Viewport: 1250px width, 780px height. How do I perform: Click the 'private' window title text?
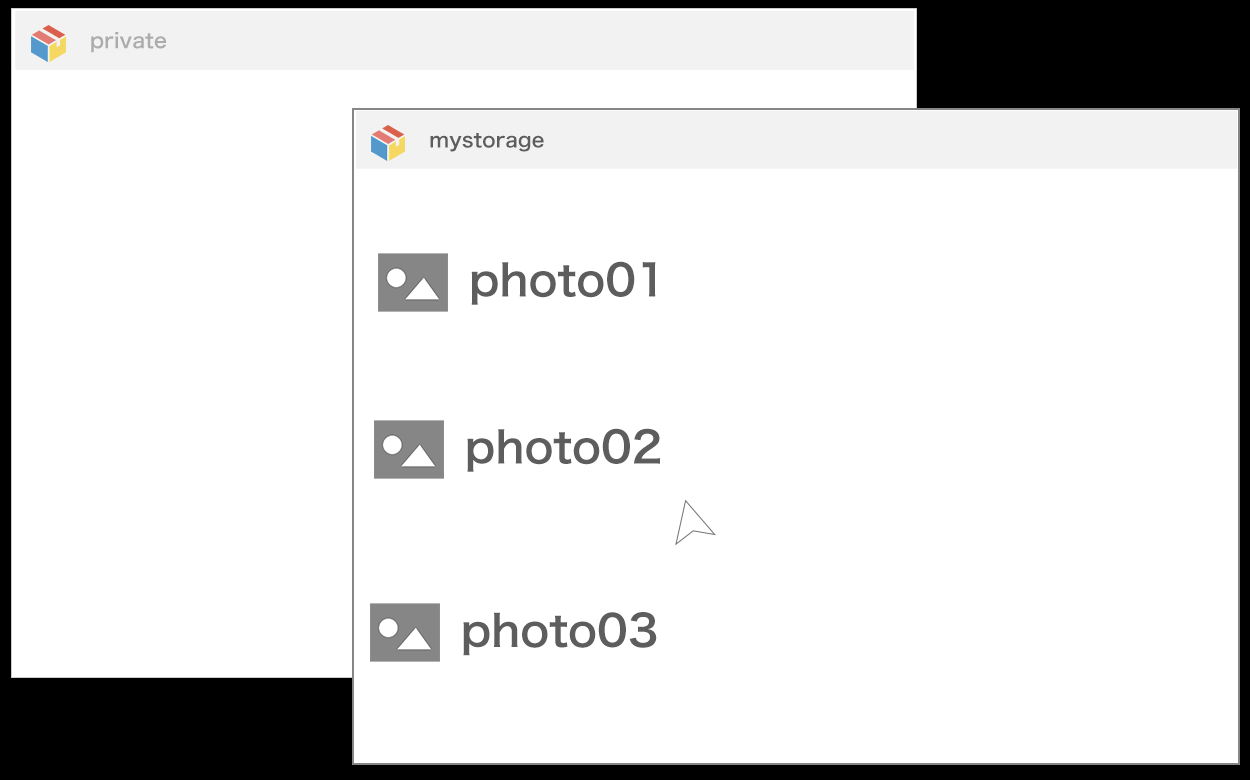pos(128,42)
